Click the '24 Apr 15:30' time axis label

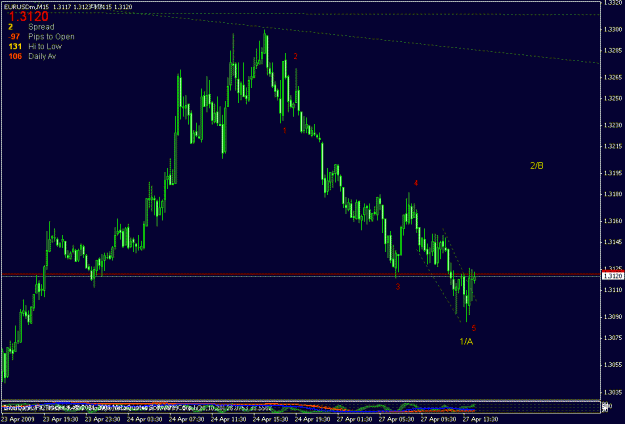tap(270, 420)
